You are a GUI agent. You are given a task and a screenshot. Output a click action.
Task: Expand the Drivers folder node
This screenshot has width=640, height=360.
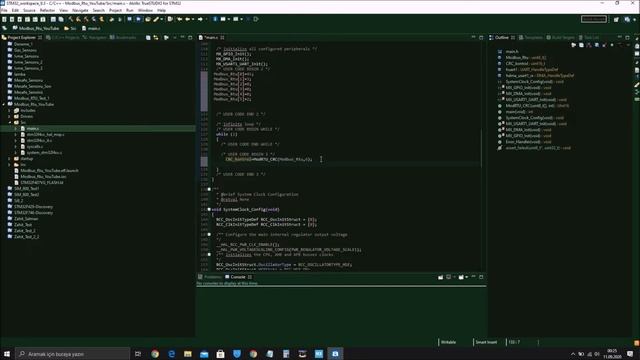(9, 116)
